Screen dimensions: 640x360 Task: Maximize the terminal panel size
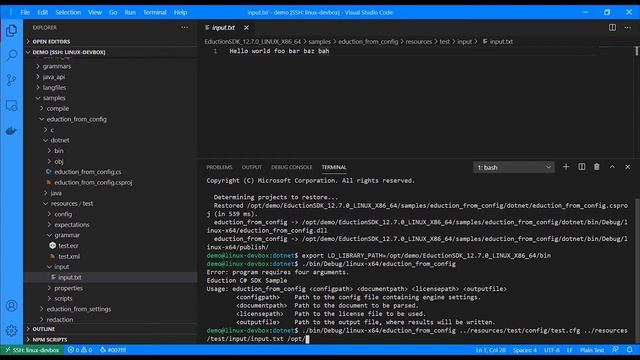[x=612, y=167]
